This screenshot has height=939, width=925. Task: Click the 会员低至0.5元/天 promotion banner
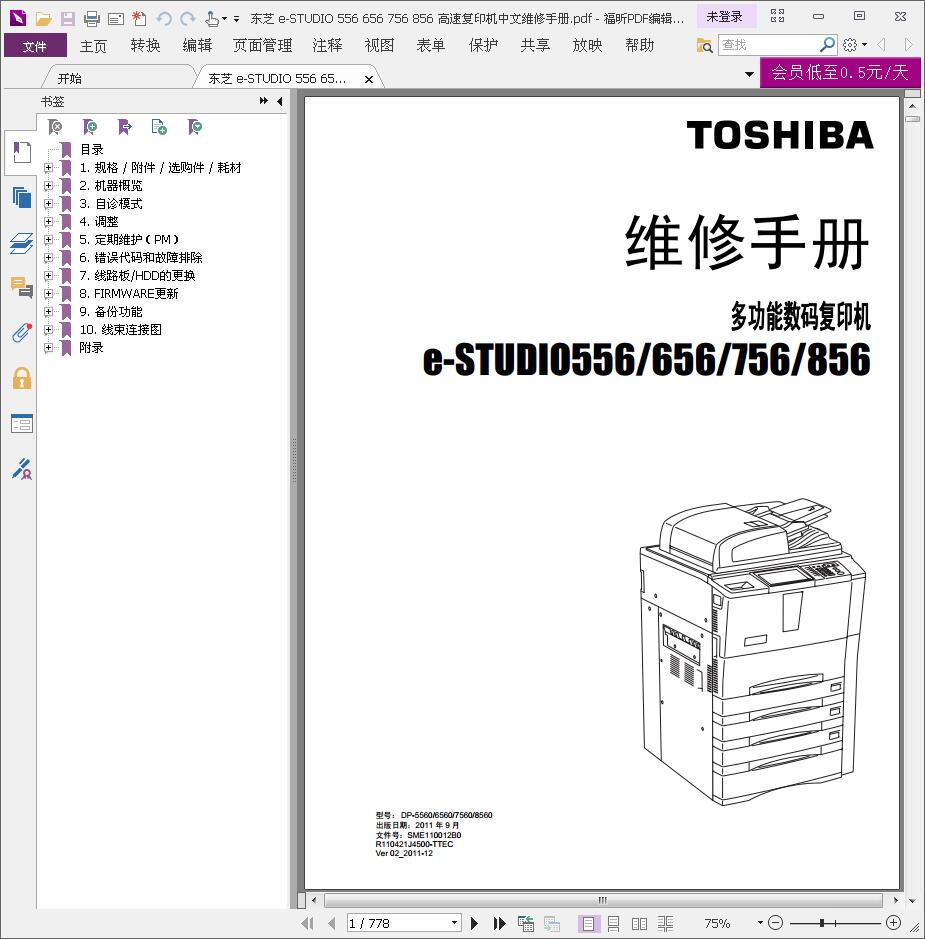[840, 72]
